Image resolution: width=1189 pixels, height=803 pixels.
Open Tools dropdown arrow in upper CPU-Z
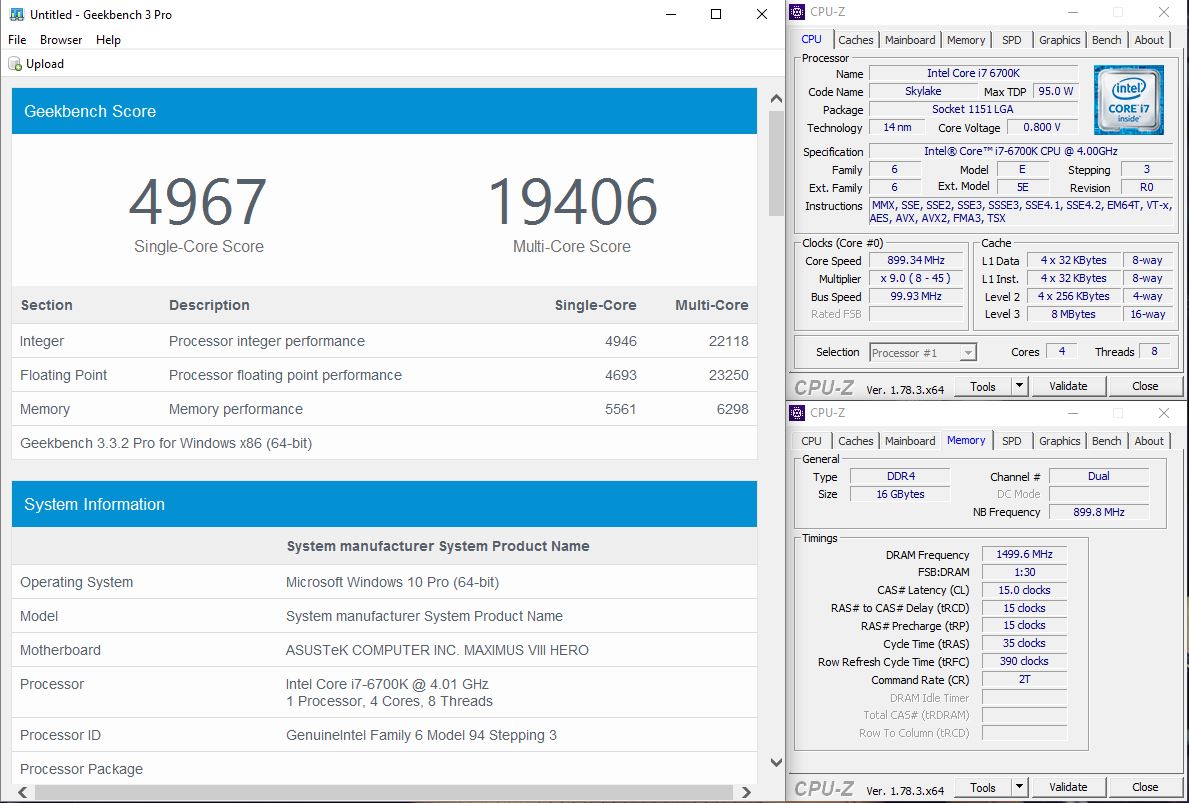click(x=1019, y=387)
